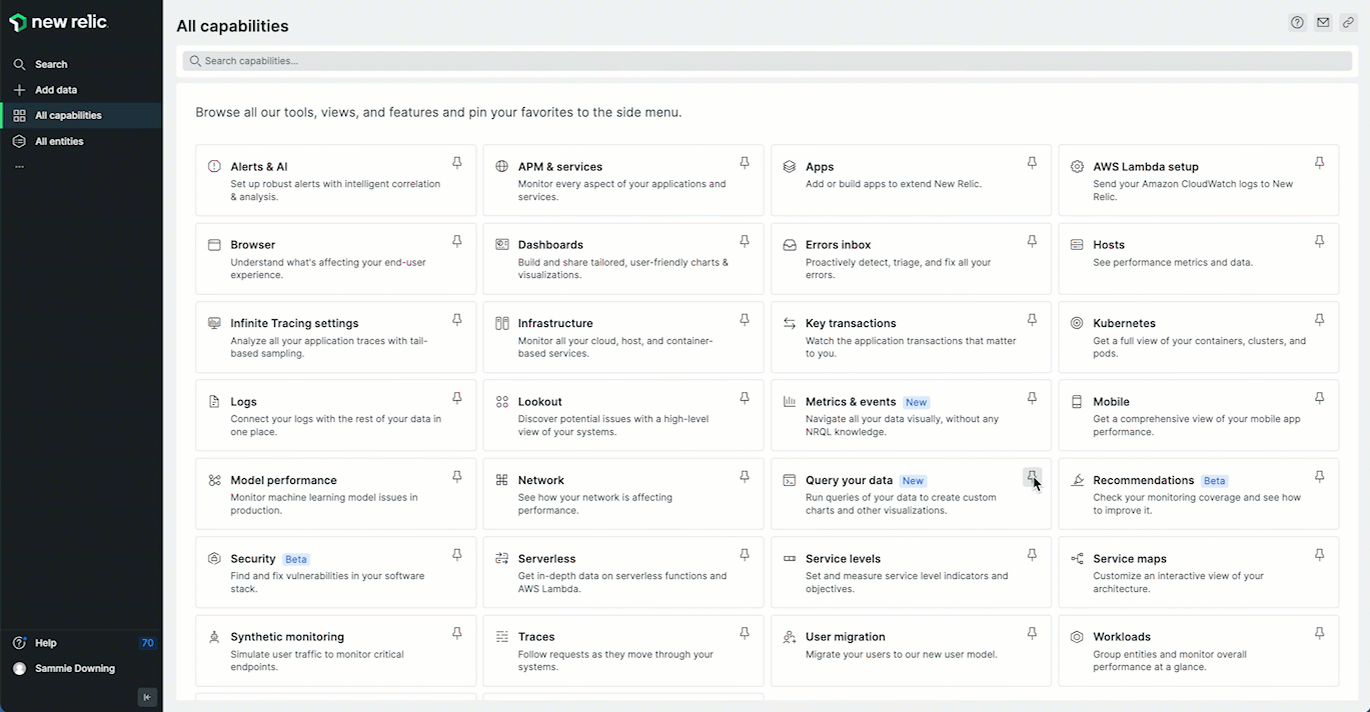Open the Logs capability
This screenshot has width=1370, height=712.
244,402
